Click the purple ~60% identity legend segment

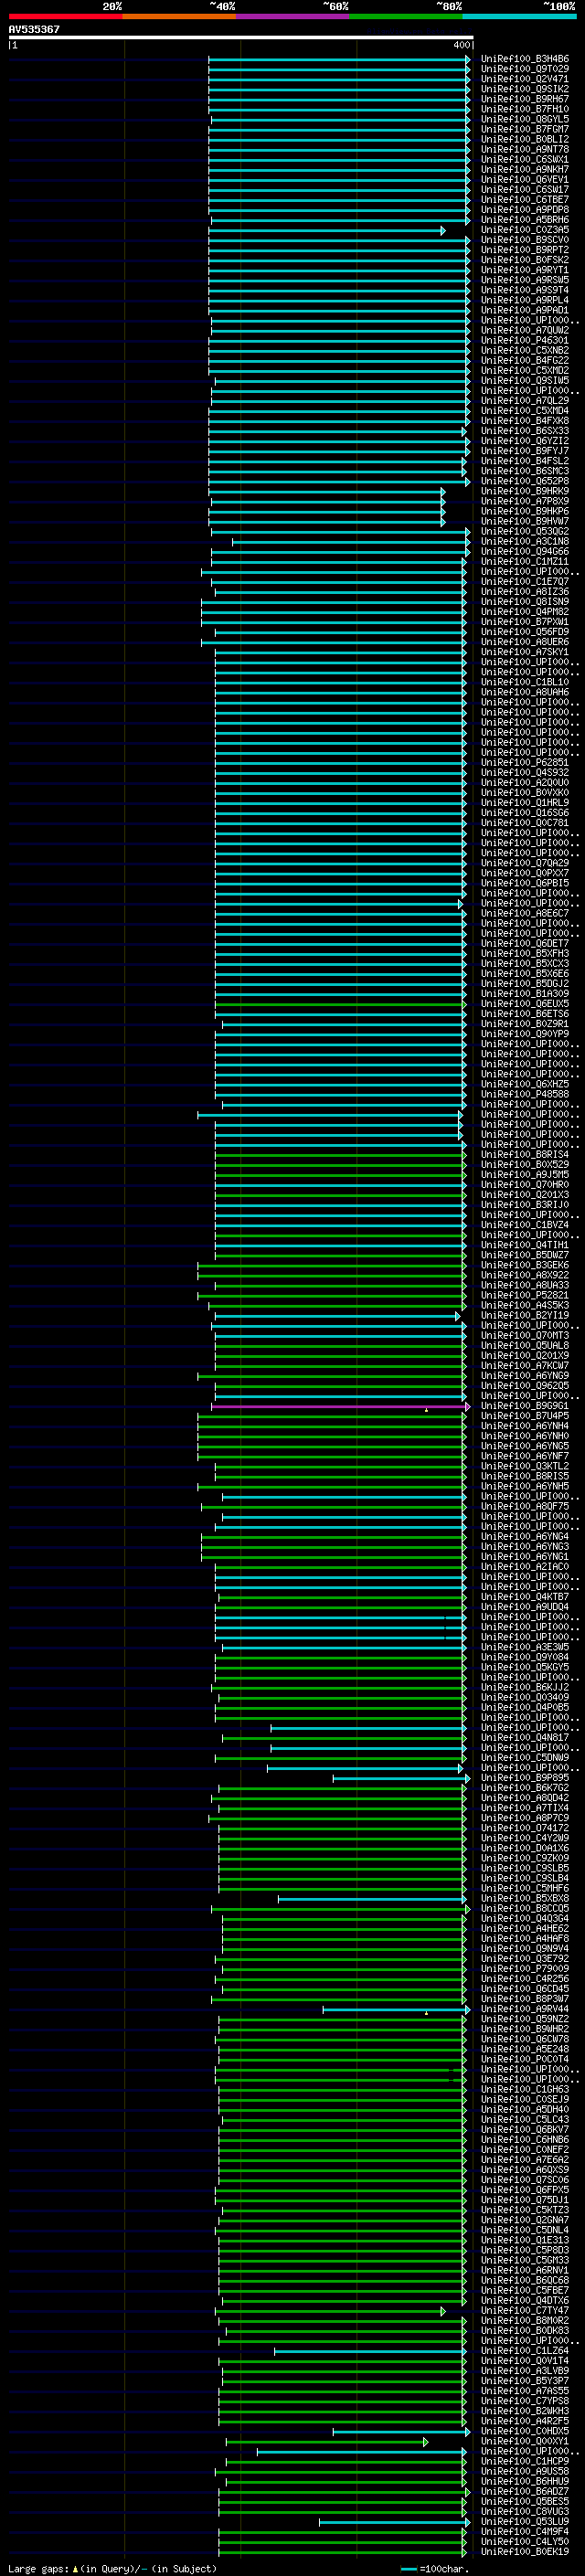[293, 16]
